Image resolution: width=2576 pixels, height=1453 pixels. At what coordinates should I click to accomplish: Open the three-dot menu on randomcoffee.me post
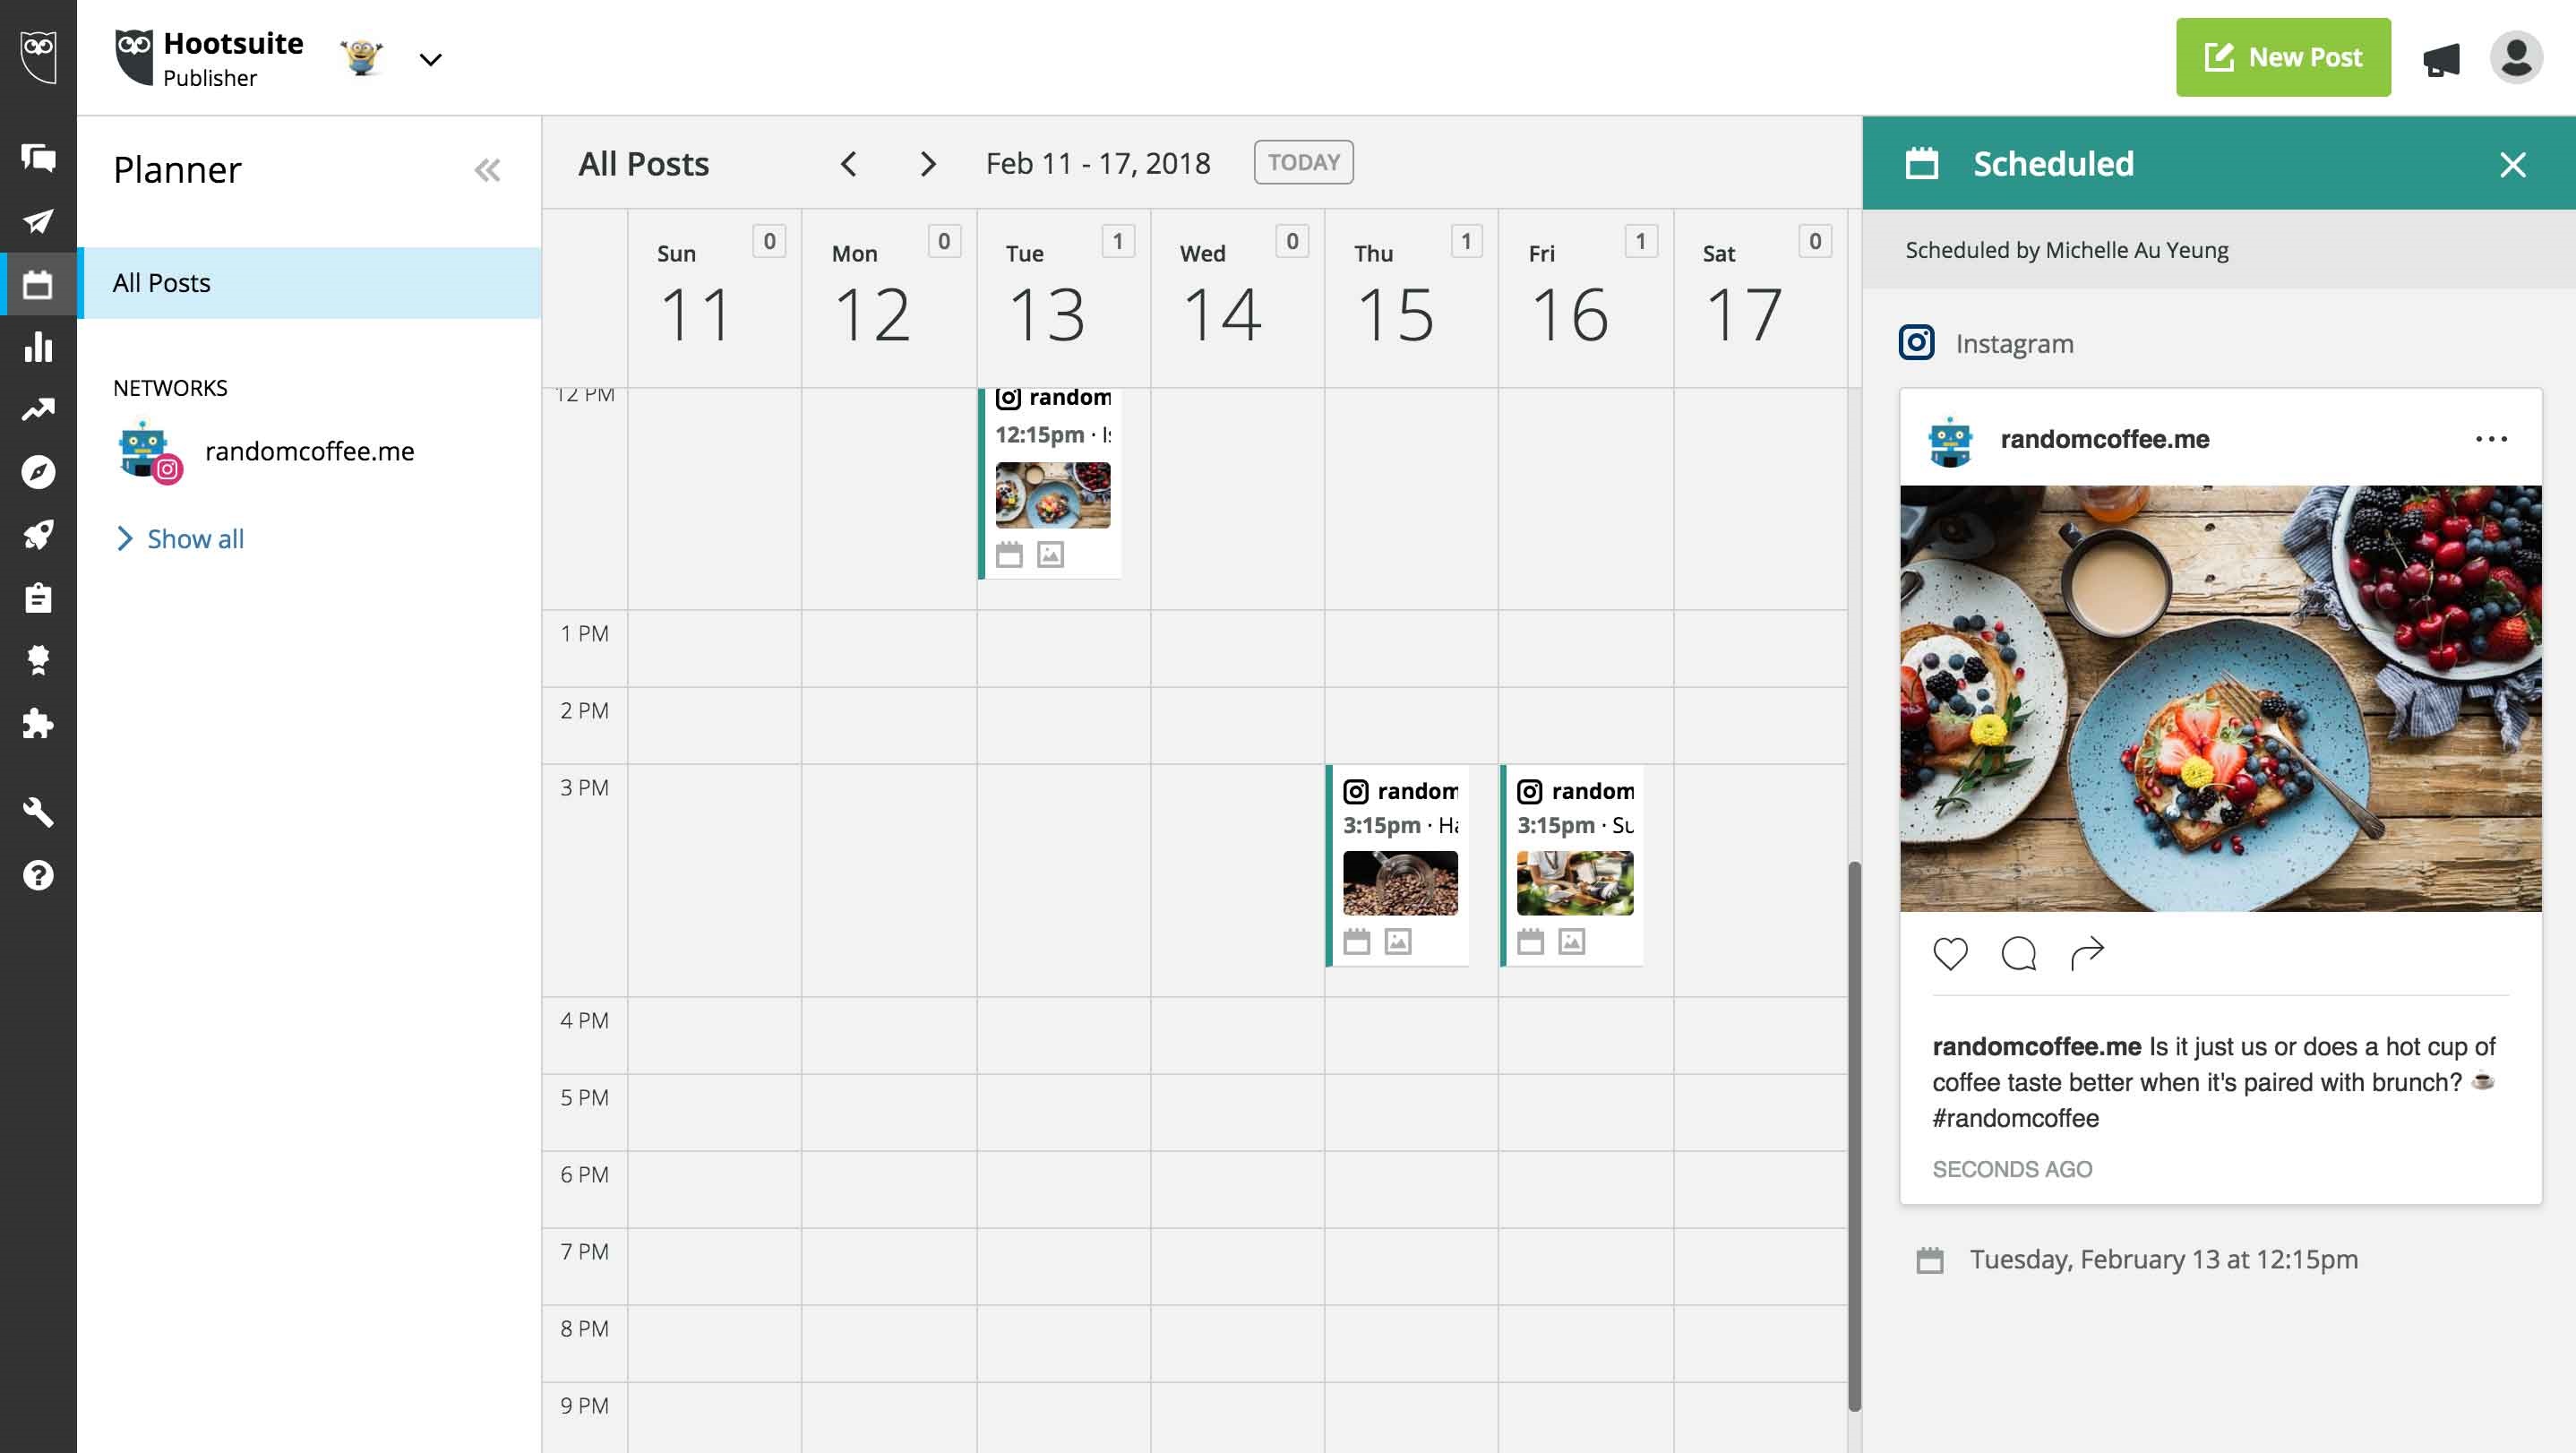pos(2491,439)
